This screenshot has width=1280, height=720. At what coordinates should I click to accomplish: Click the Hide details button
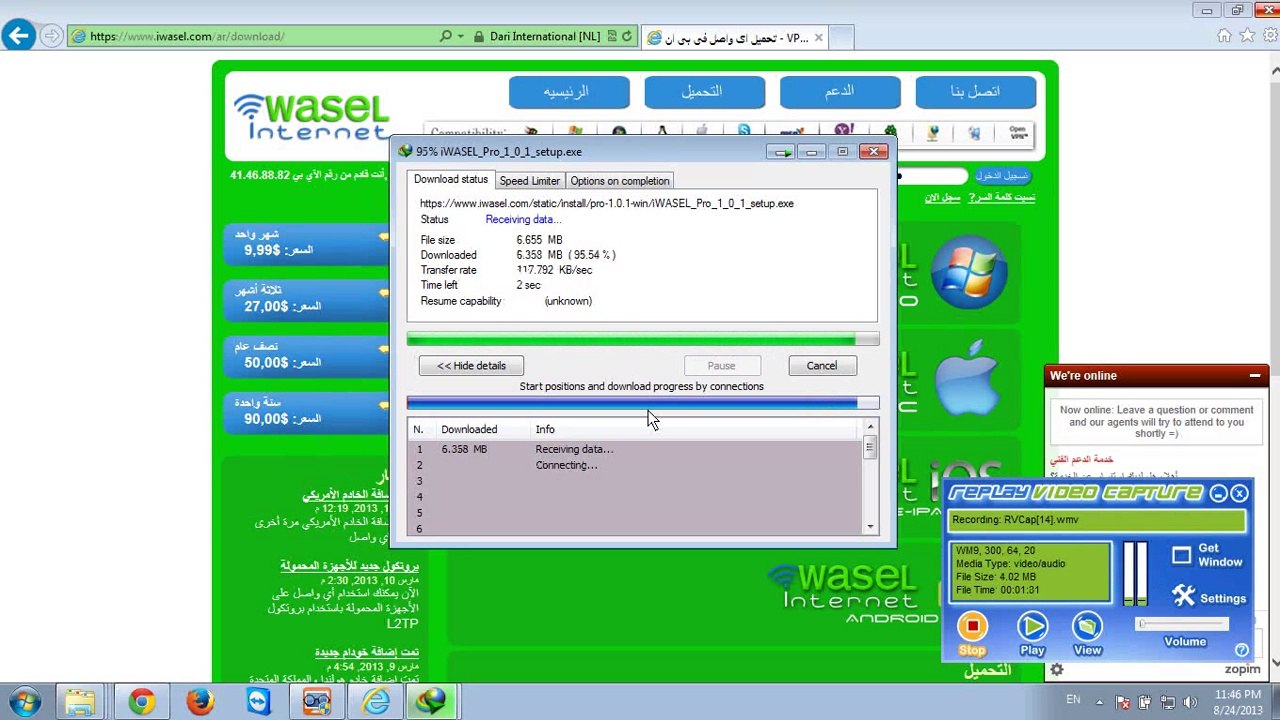pos(471,366)
